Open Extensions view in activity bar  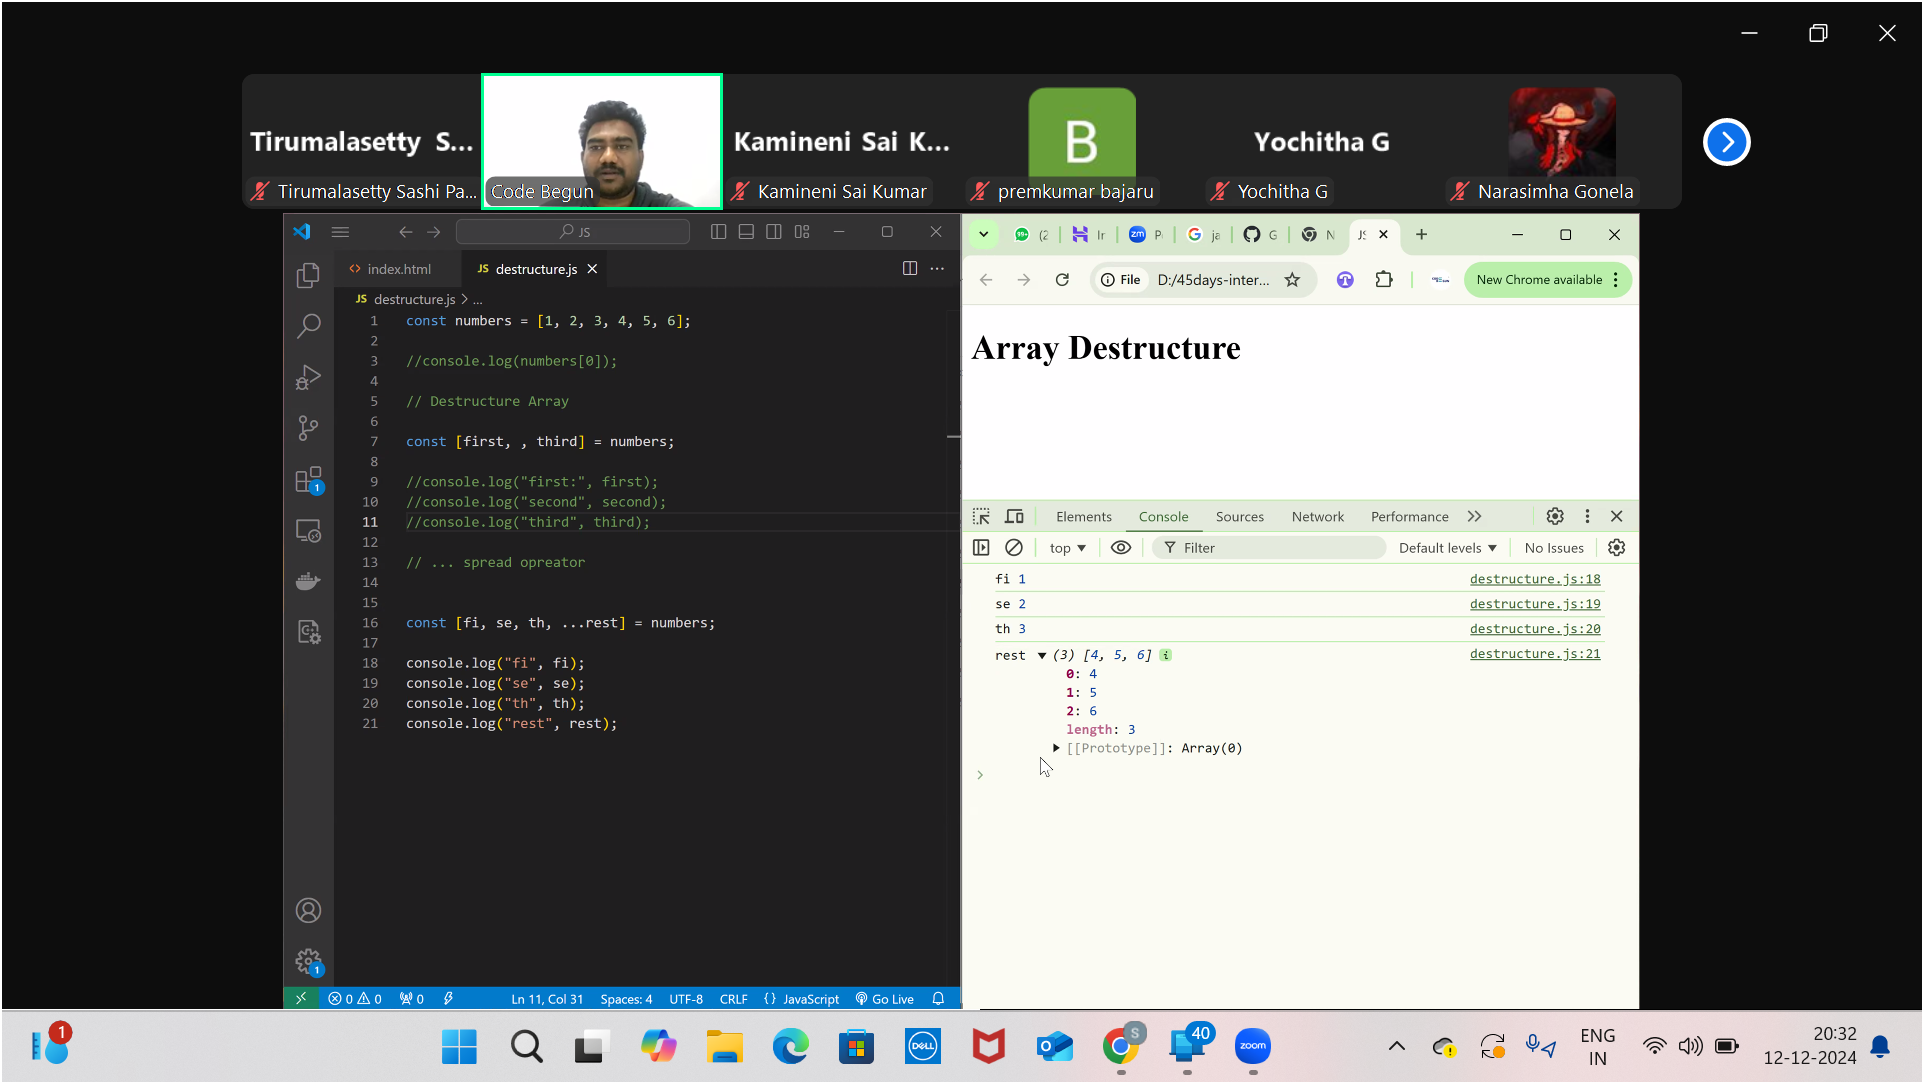point(308,480)
